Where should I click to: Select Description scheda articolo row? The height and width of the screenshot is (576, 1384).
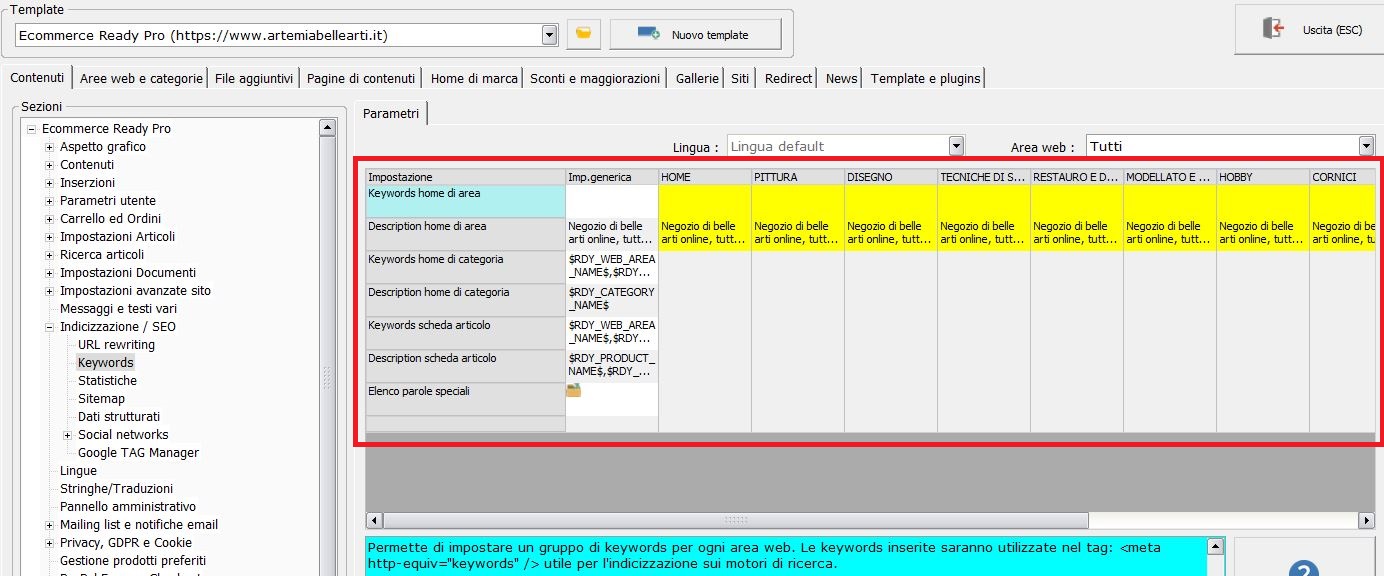pos(466,366)
